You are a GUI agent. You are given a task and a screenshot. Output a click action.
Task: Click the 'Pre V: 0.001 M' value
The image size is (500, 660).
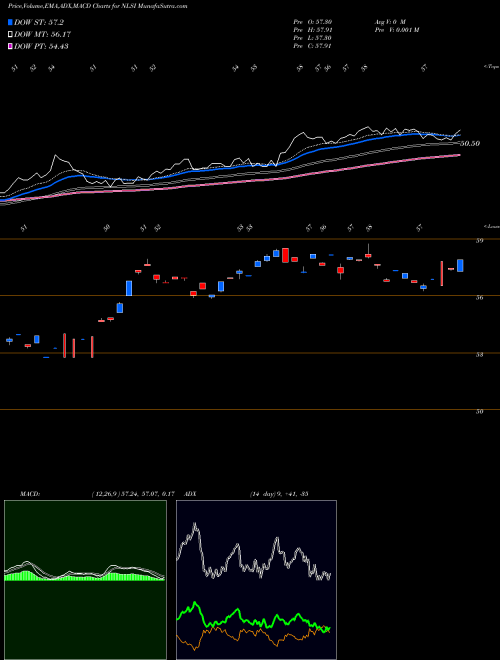(x=396, y=30)
